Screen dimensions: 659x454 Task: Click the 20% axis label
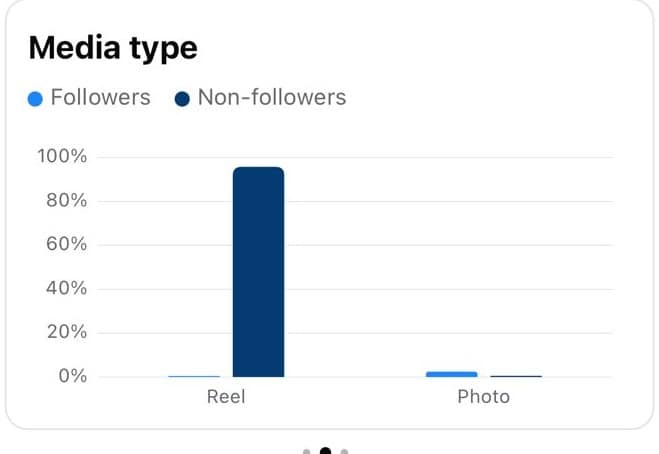pyautogui.click(x=66, y=333)
